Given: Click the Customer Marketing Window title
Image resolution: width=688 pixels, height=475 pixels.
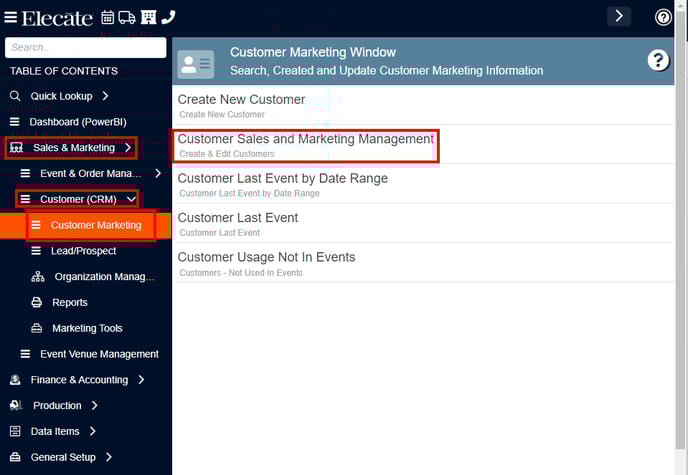Looking at the screenshot, I should pos(313,52).
